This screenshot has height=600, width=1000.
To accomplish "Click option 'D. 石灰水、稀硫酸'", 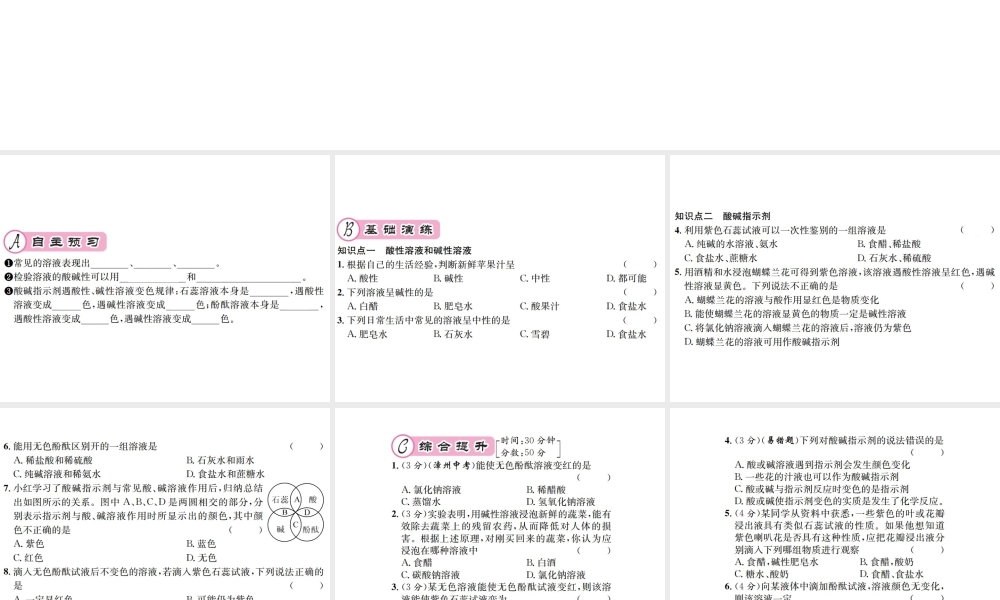I will click(x=894, y=258).
